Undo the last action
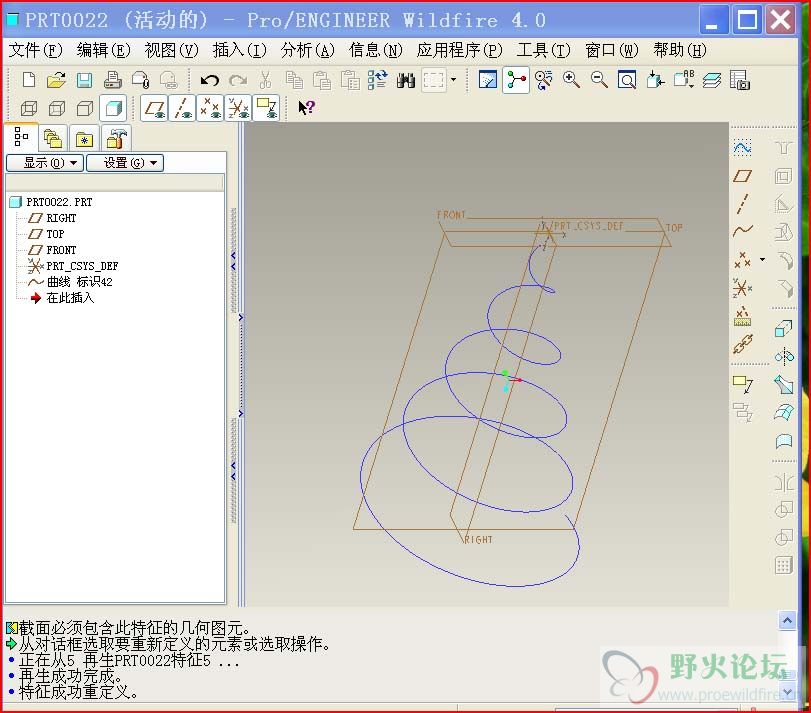This screenshot has height=713, width=811. [x=209, y=80]
